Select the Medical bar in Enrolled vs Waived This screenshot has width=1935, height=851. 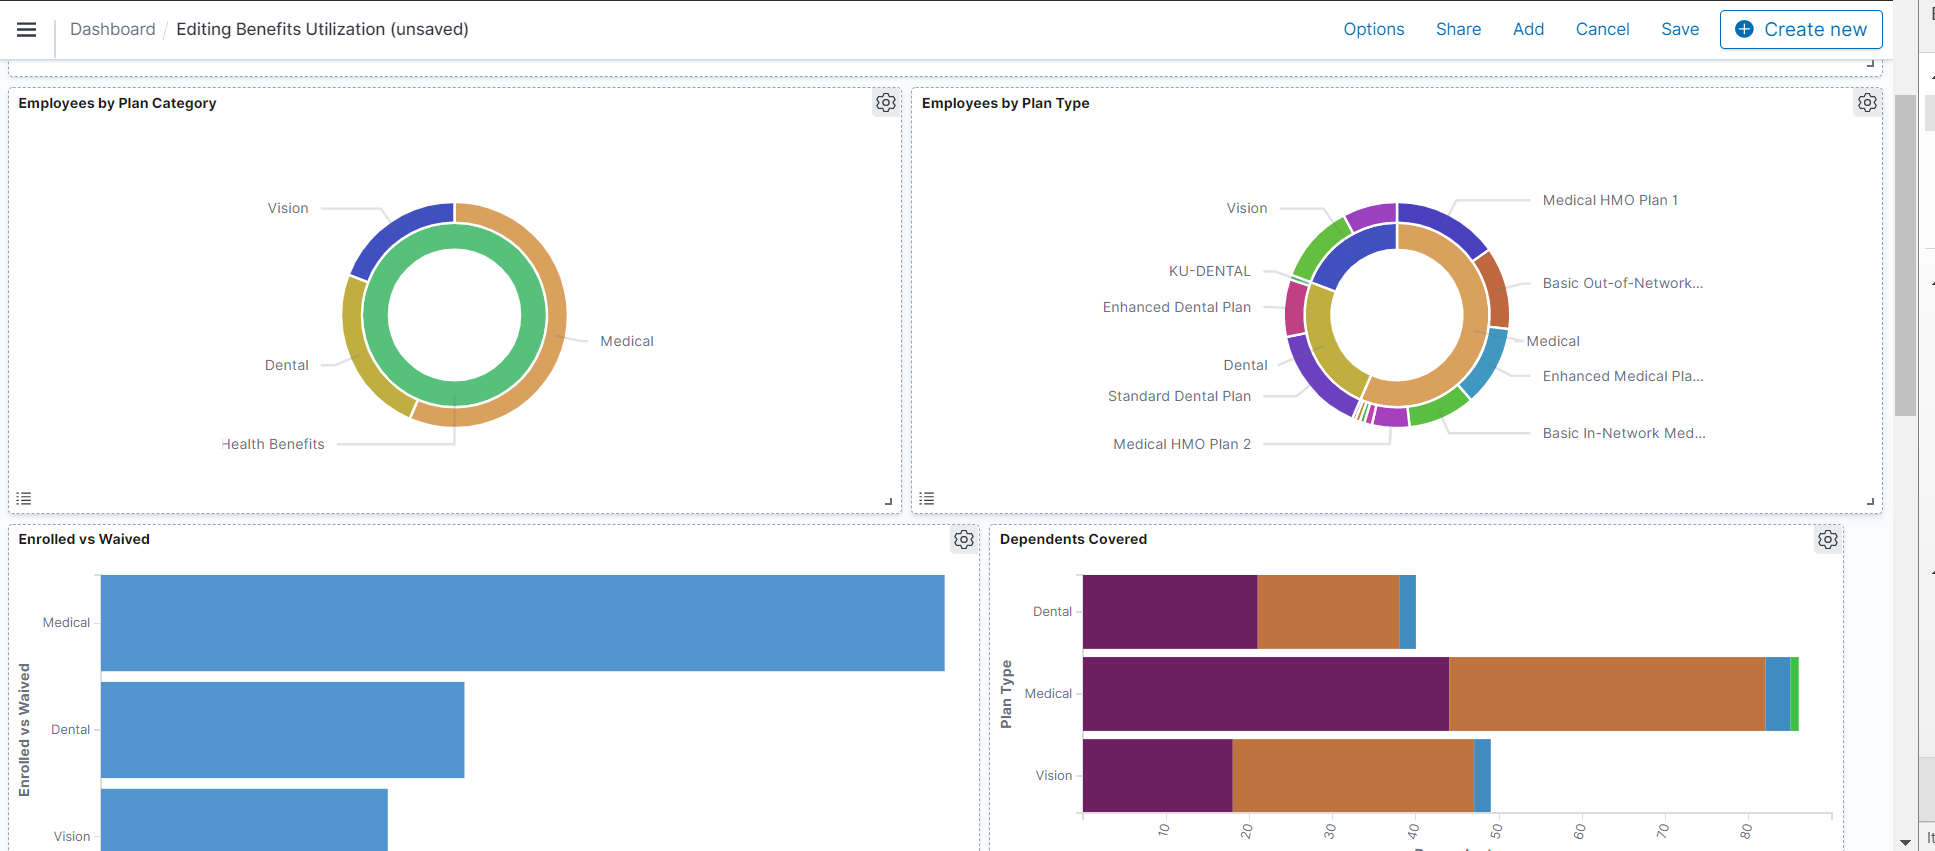click(522, 622)
